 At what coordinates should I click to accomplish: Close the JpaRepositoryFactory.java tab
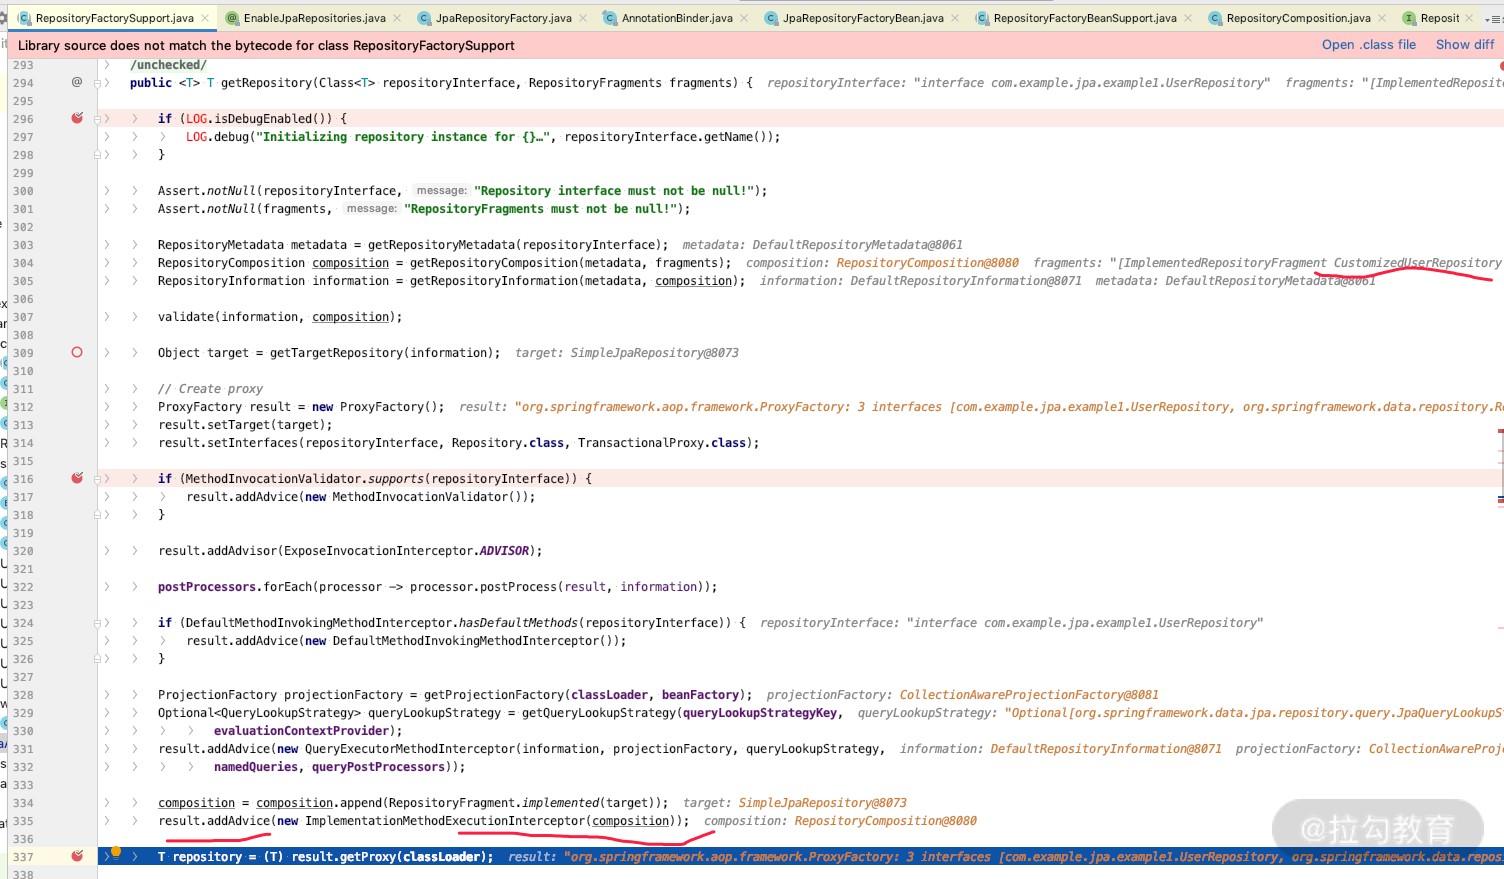tap(583, 18)
